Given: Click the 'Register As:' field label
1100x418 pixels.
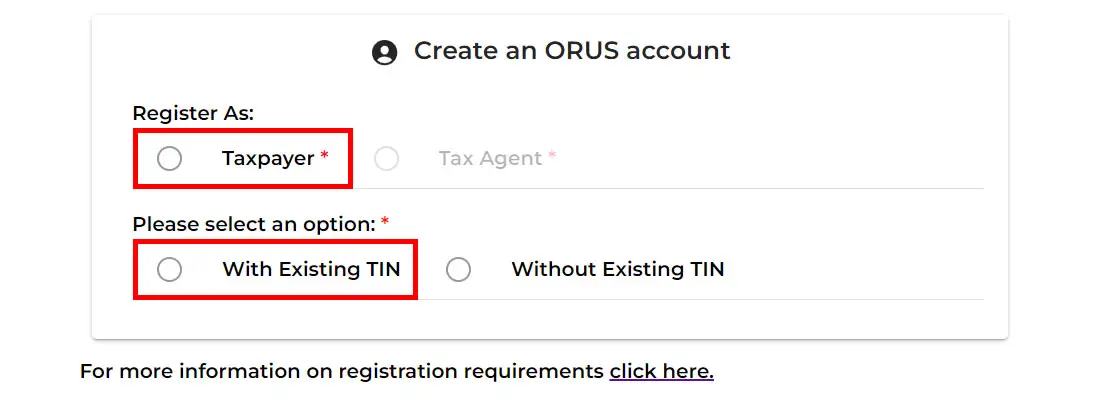Looking at the screenshot, I should (x=193, y=113).
